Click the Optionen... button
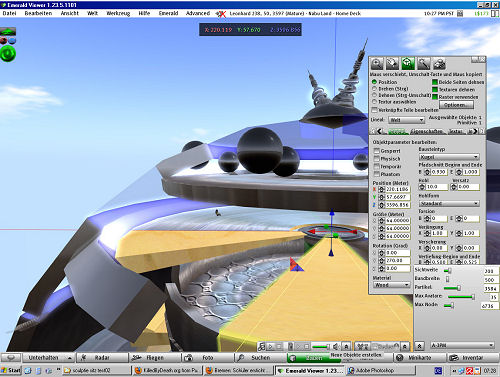Image resolution: width=500 pixels, height=377 pixels. 456,105
